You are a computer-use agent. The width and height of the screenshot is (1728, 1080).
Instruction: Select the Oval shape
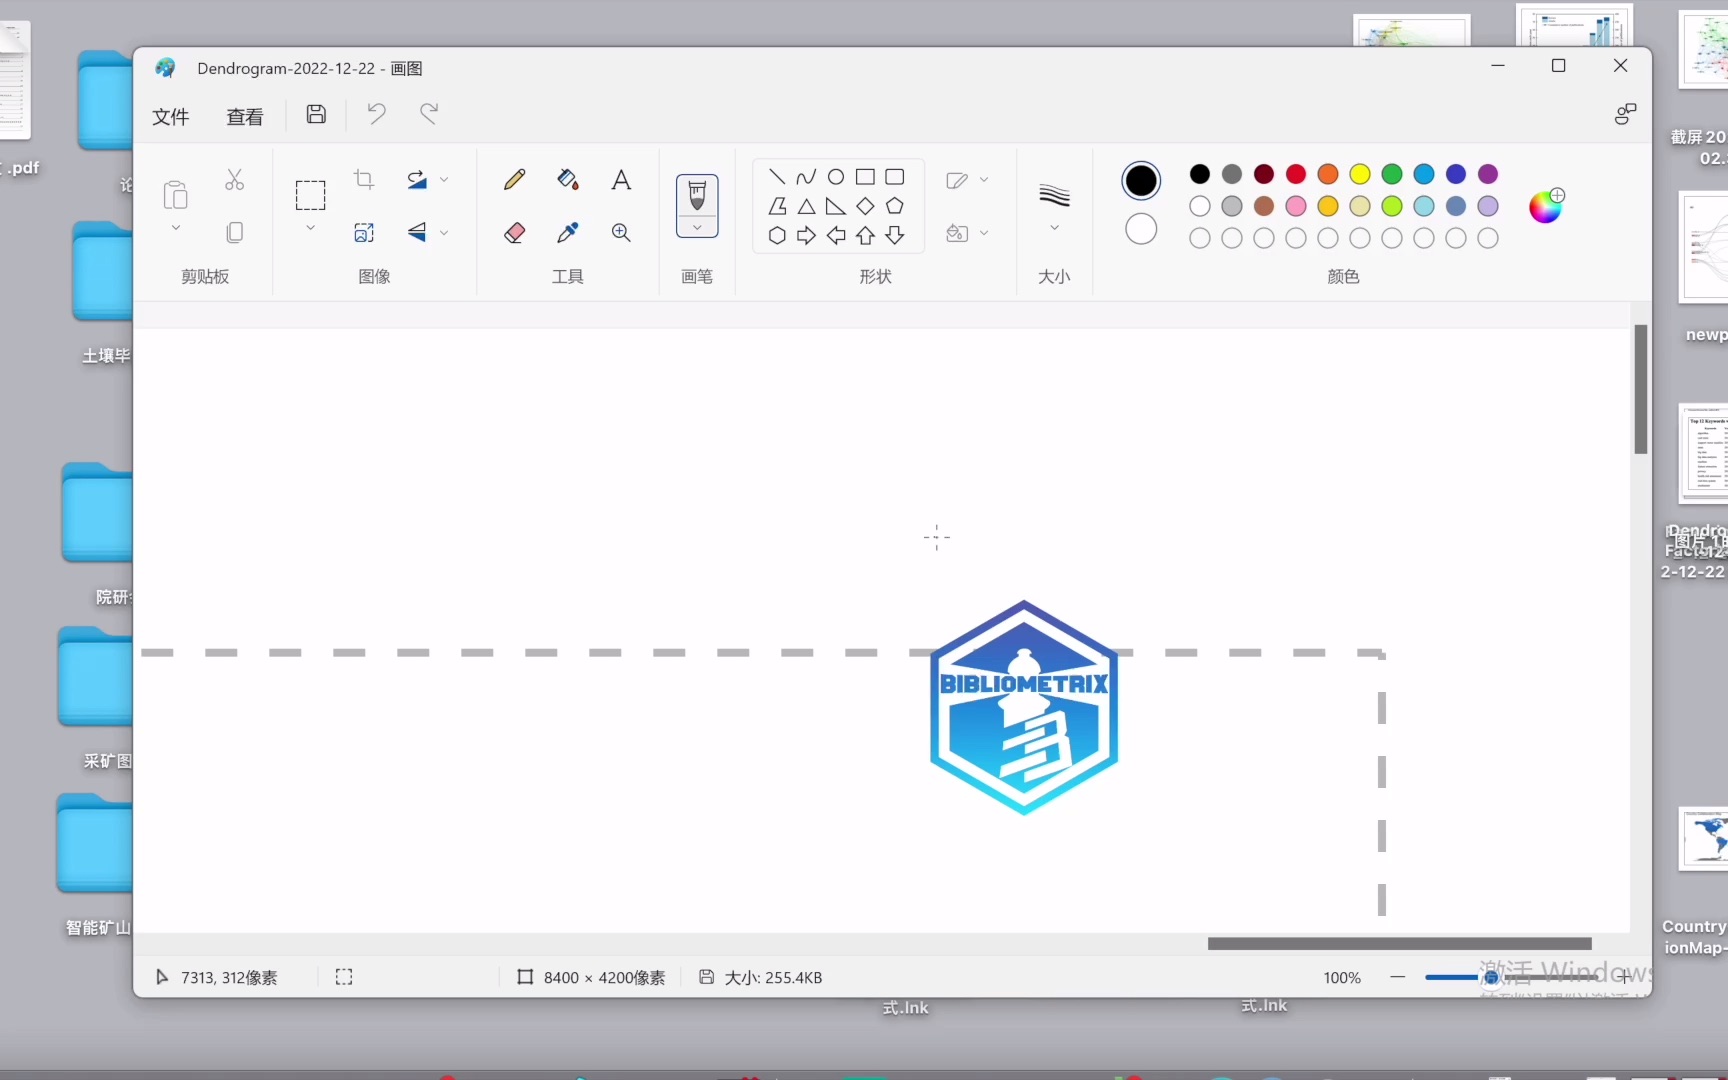836,177
